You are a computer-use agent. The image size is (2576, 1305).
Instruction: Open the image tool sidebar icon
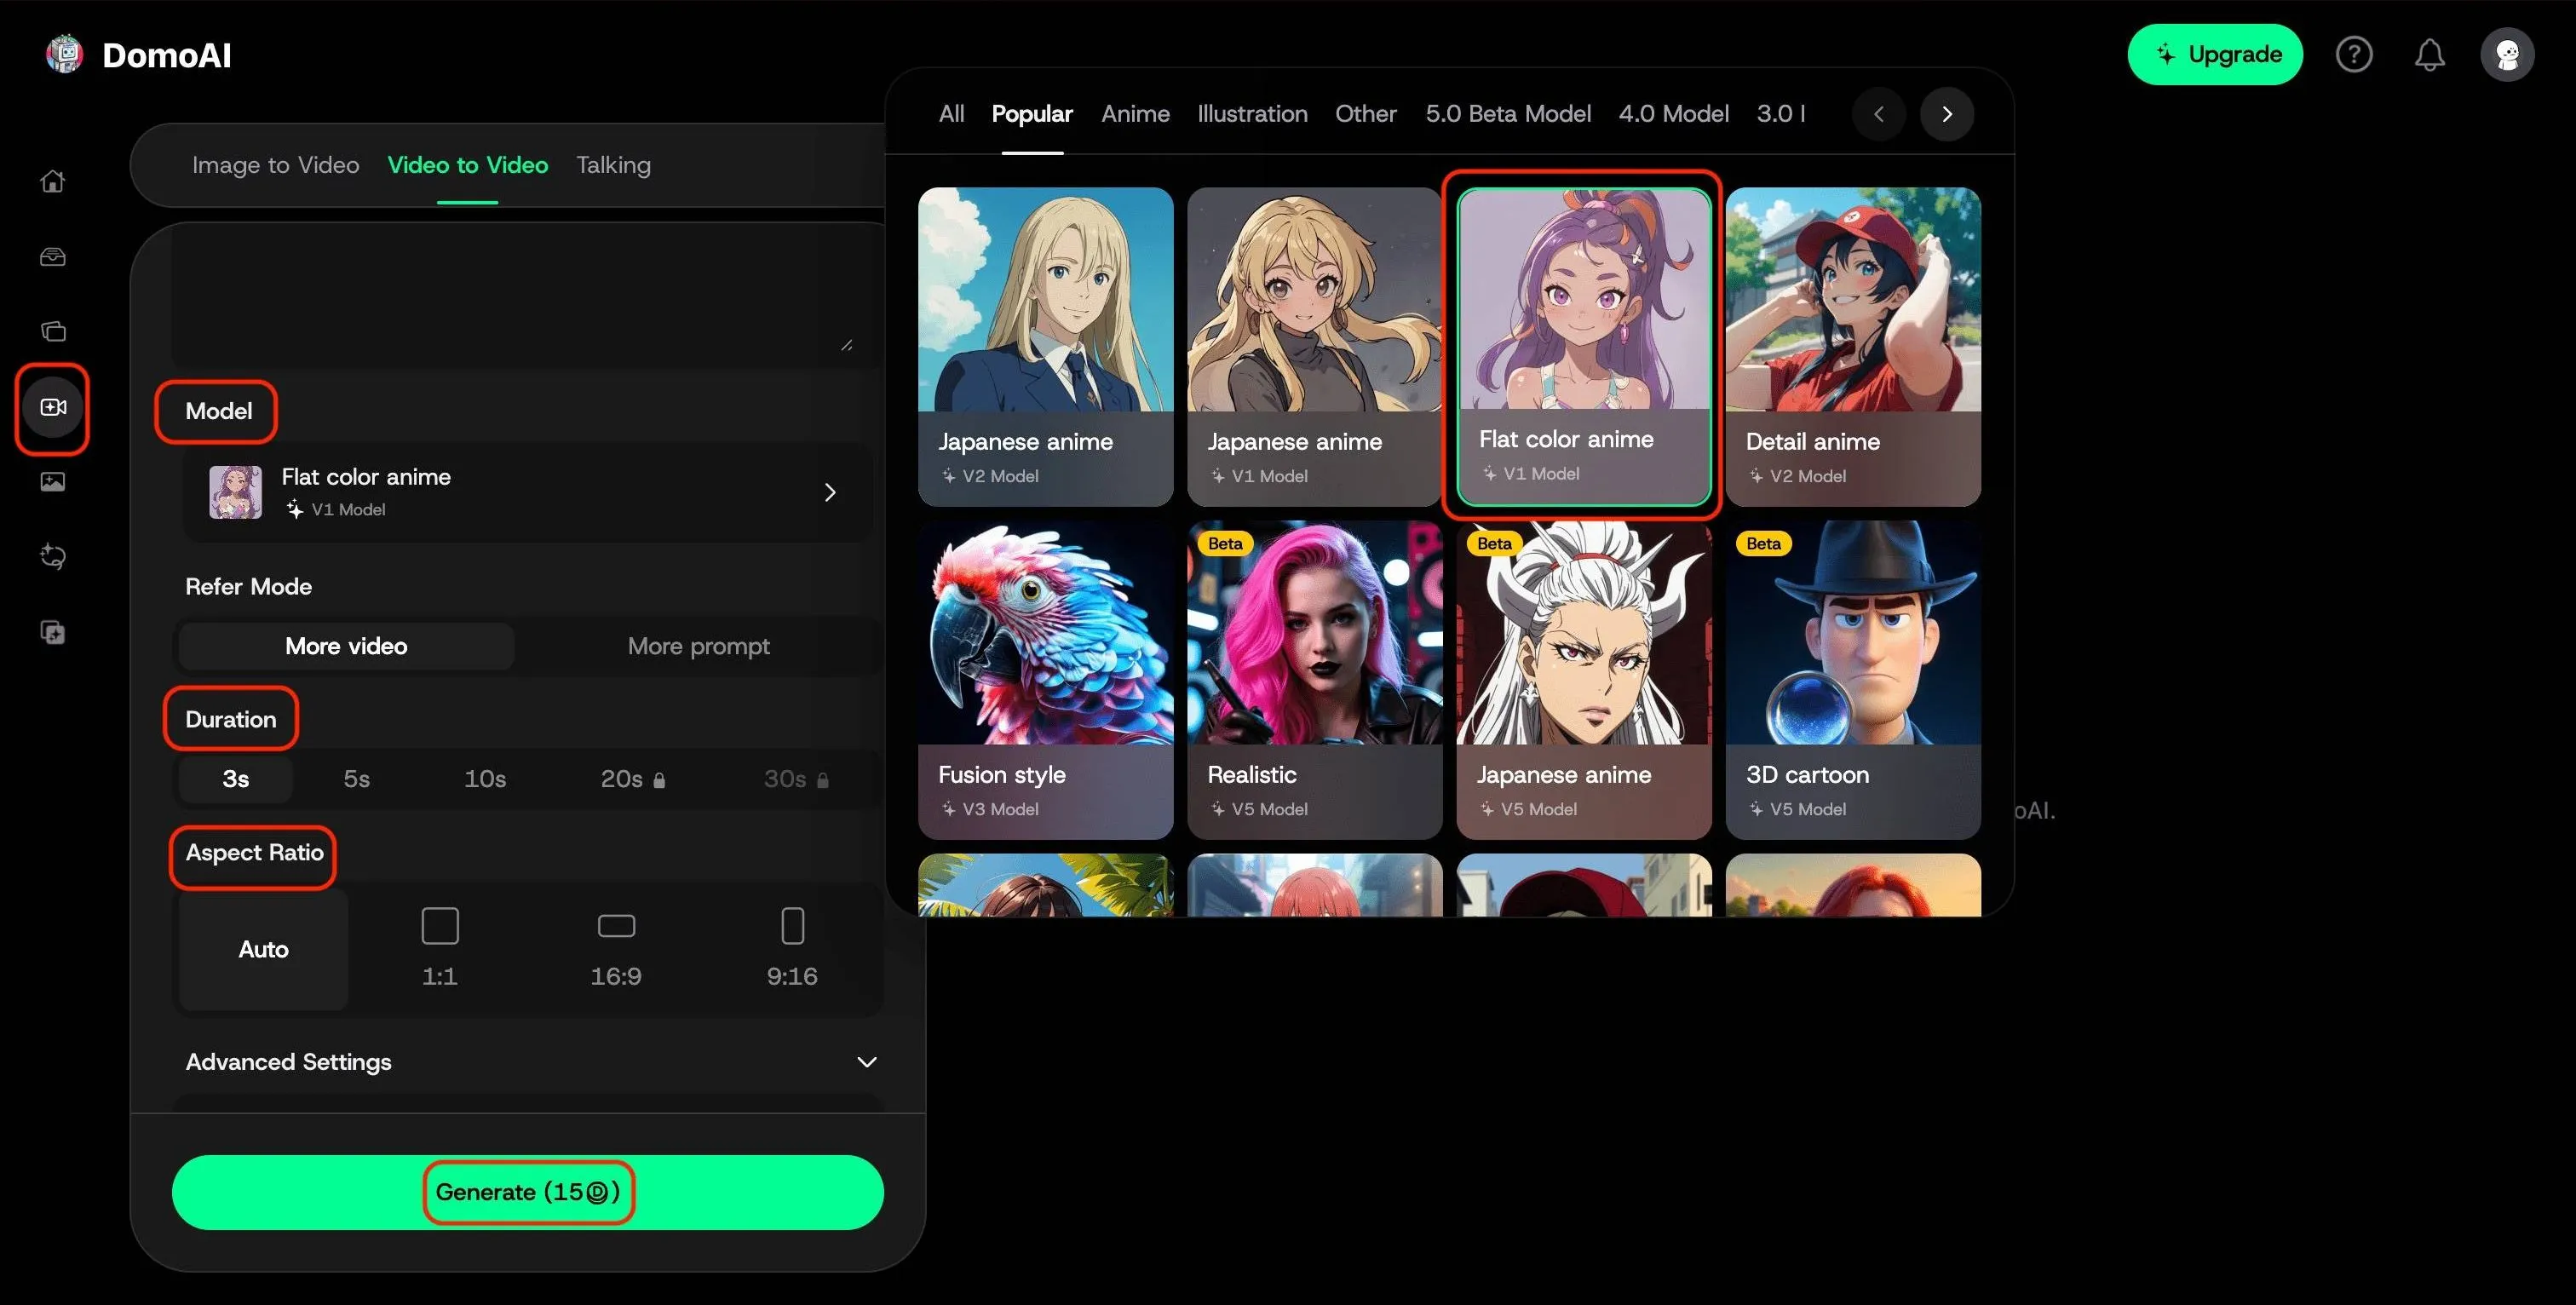click(x=53, y=482)
